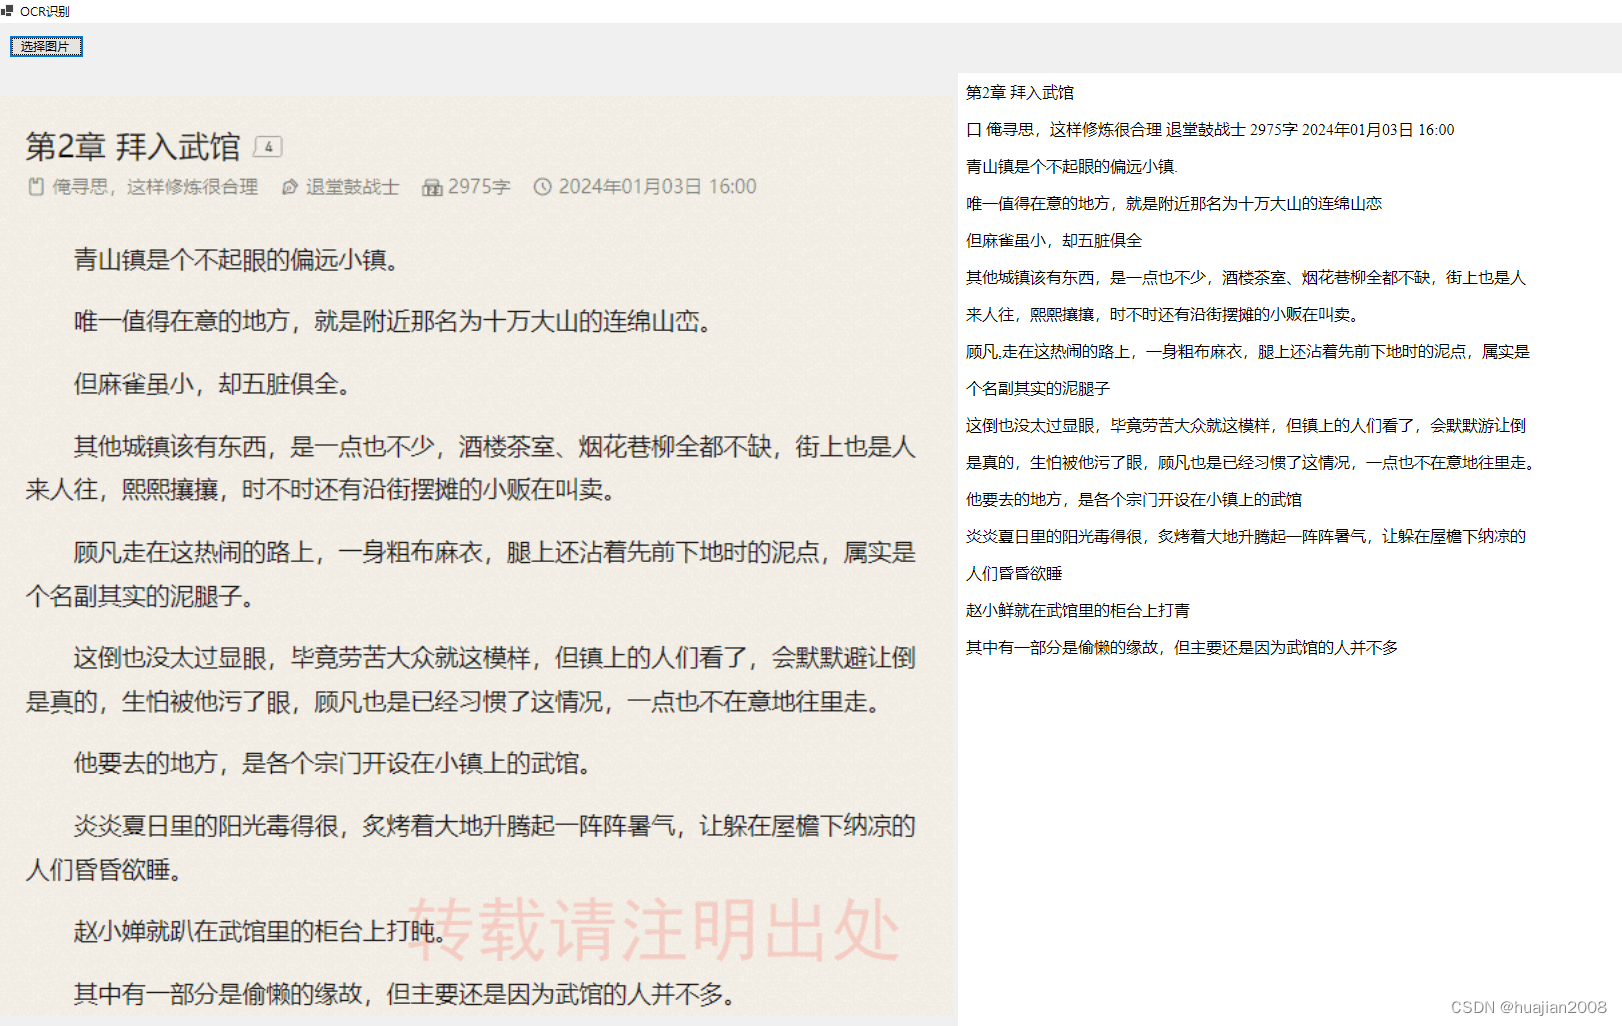Click OCR result line starting 炎炎夏日里的阳光
Image resolution: width=1622 pixels, height=1026 pixels.
point(1246,536)
